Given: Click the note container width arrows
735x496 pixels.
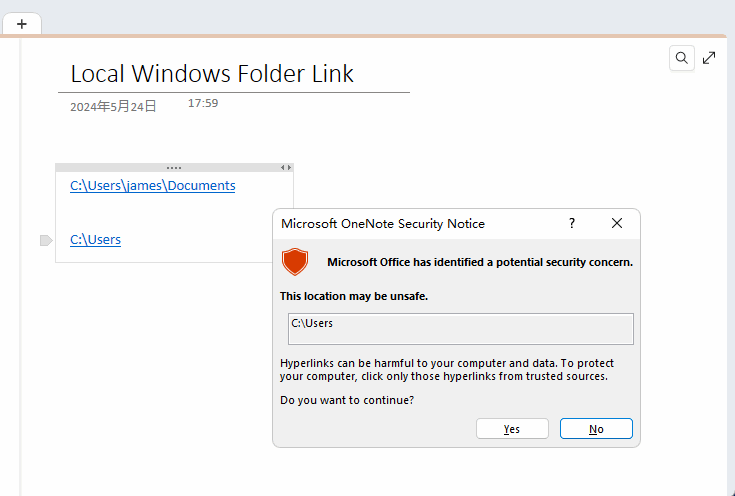Looking at the screenshot, I should [286, 167].
